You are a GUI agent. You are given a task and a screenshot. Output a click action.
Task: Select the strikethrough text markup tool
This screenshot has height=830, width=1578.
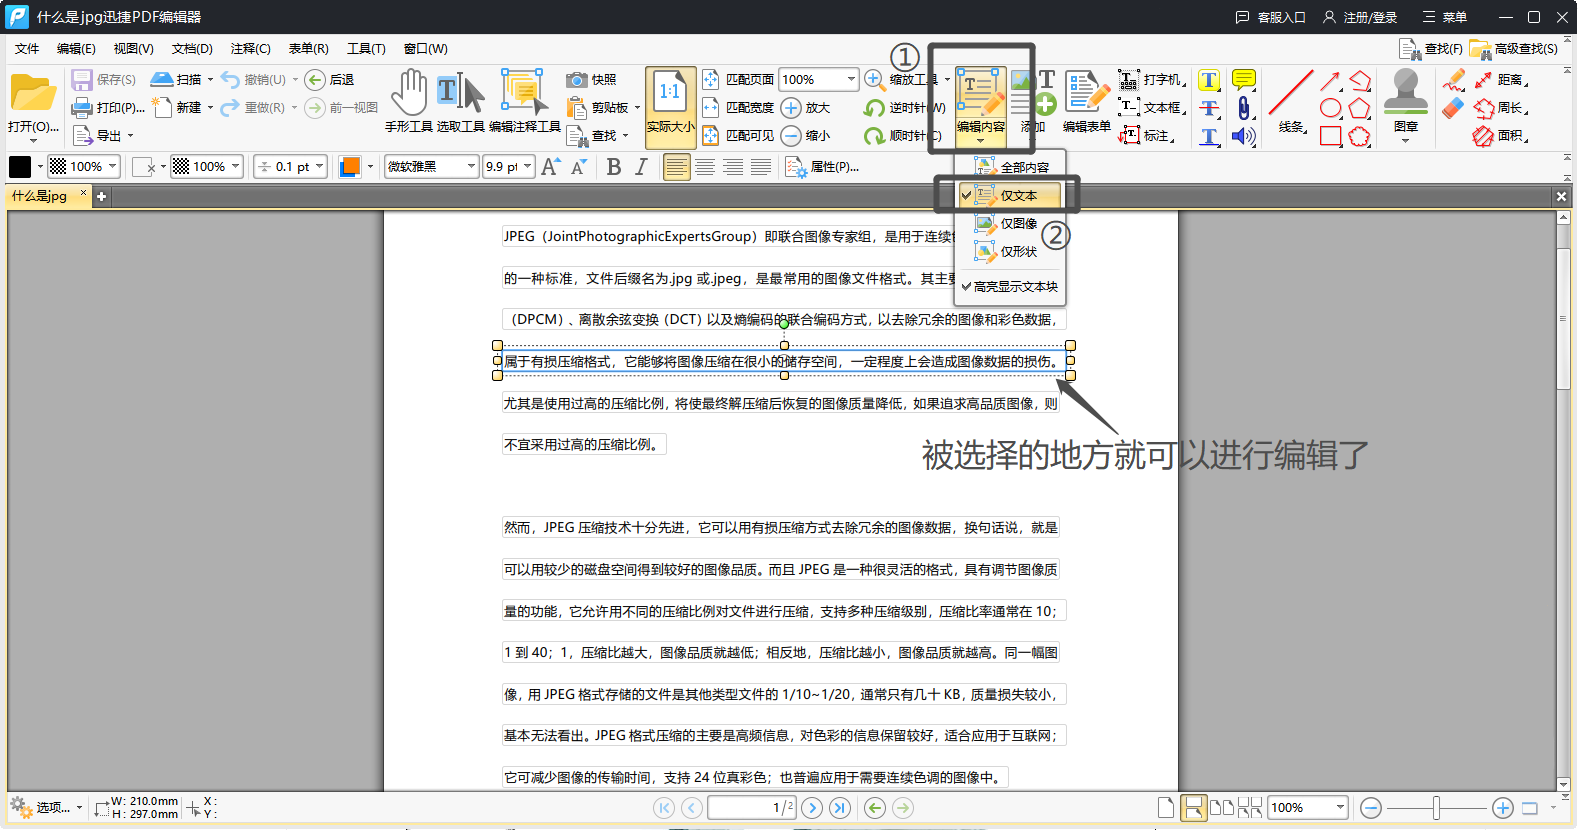[1209, 108]
